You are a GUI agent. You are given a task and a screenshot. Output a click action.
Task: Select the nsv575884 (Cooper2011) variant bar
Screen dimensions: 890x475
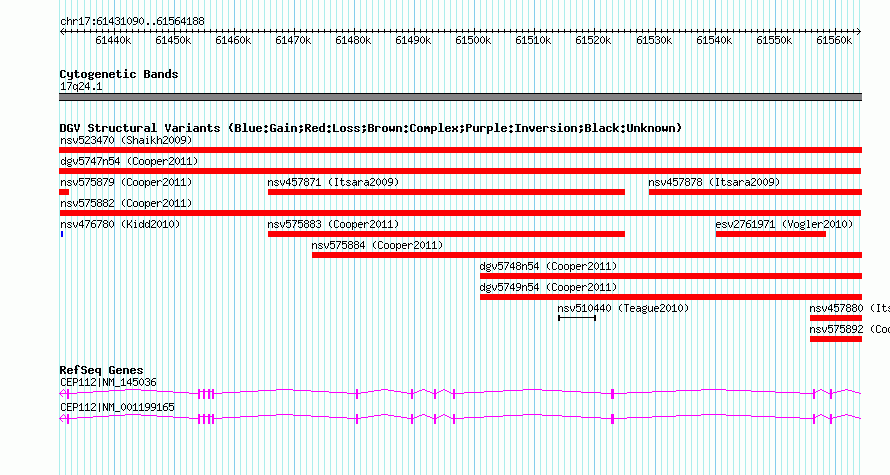pyautogui.click(x=587, y=255)
